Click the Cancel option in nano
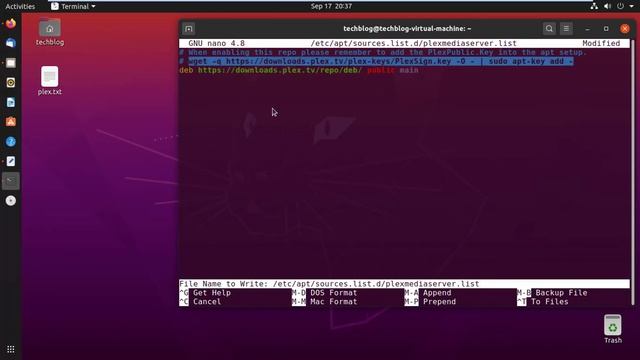This screenshot has width=640, height=360. pyautogui.click(x=200, y=302)
